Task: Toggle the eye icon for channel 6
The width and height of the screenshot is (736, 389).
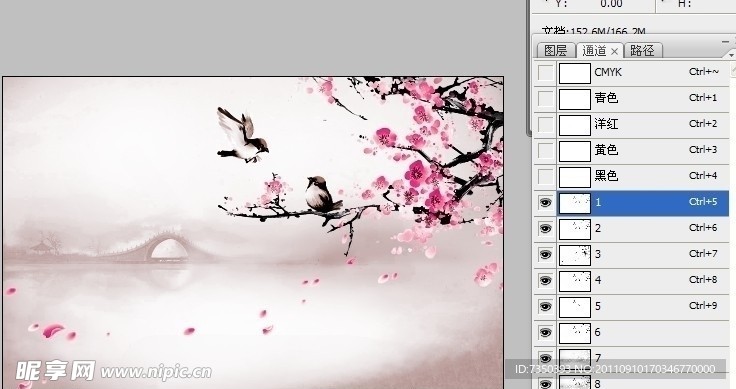Action: tap(545, 333)
